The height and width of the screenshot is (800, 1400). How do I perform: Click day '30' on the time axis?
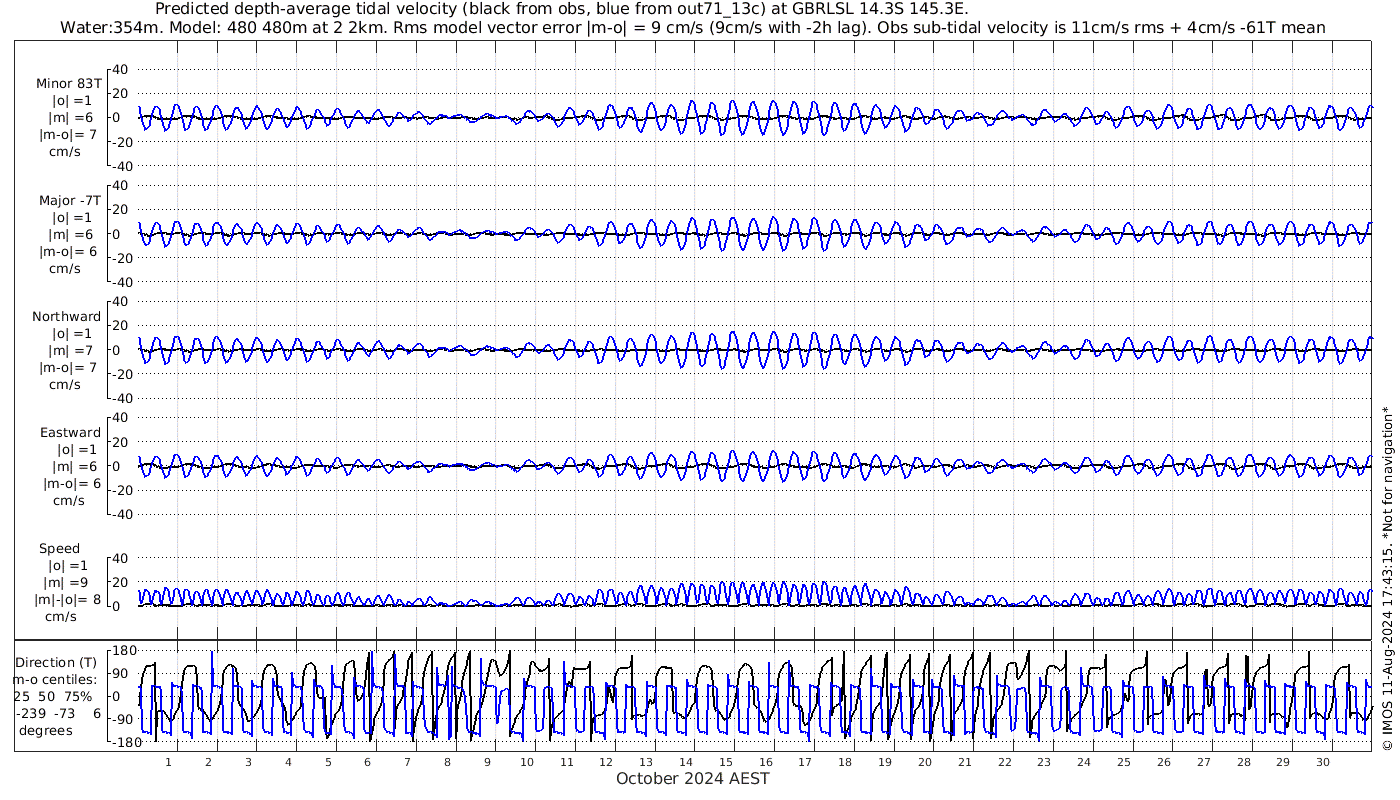pyautogui.click(x=1323, y=762)
